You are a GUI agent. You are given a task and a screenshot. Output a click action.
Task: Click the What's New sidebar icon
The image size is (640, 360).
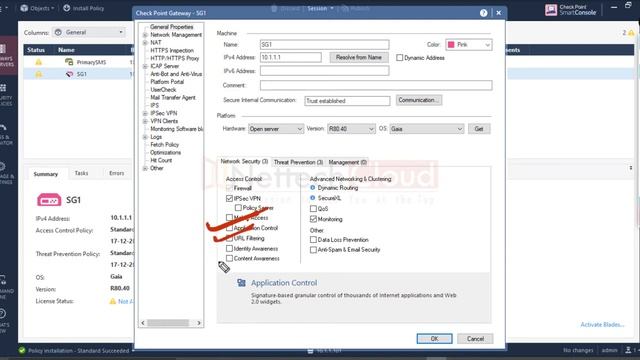click(x=2, y=313)
